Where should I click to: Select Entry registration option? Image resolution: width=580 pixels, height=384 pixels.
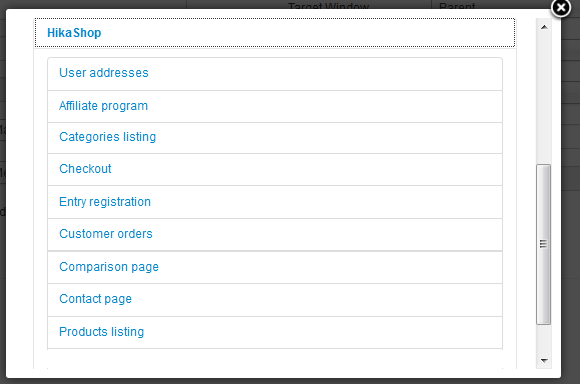tap(105, 202)
